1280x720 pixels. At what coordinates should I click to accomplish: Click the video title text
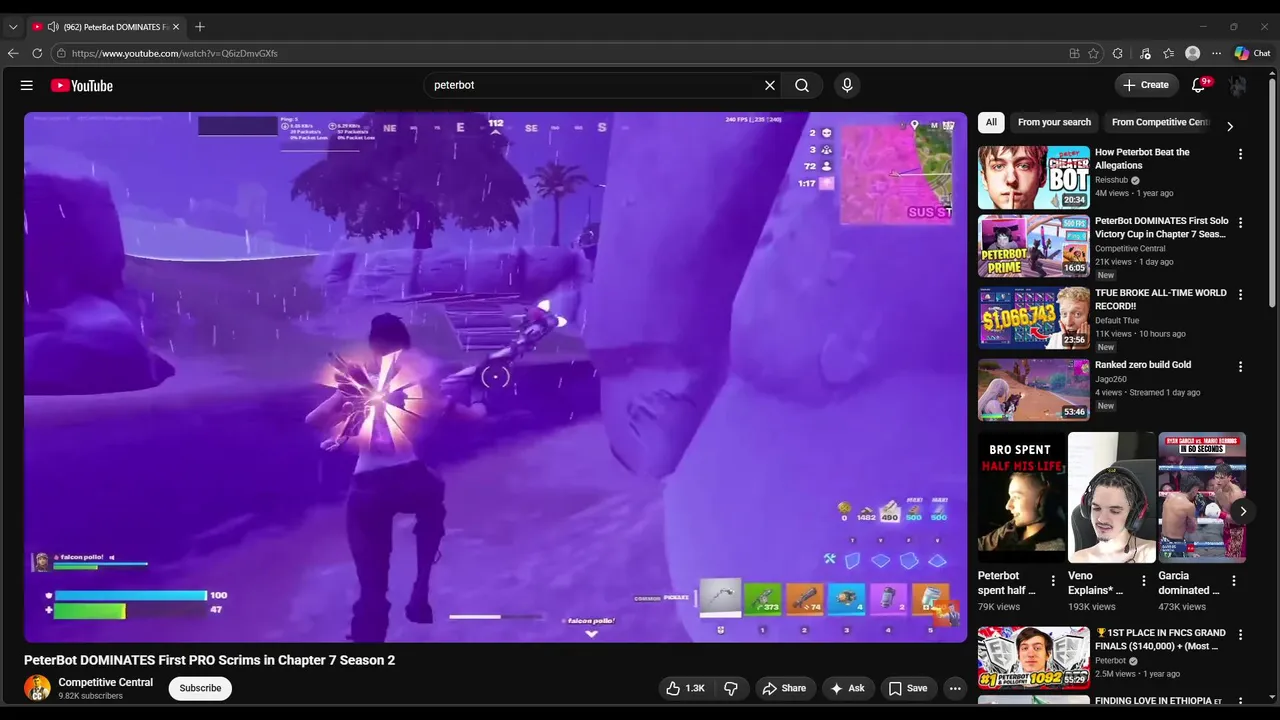(209, 660)
